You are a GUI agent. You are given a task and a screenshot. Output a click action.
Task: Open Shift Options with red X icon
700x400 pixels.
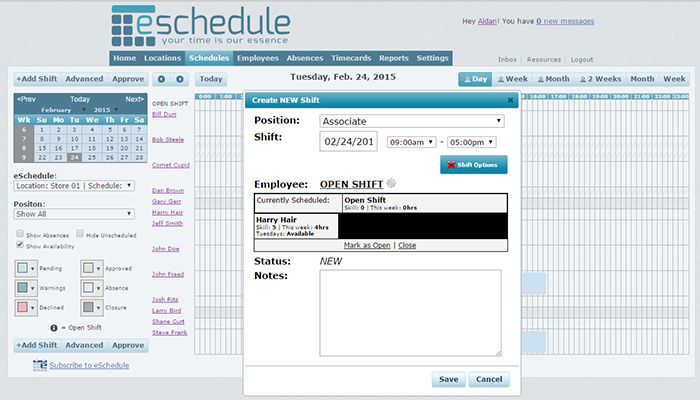click(474, 165)
